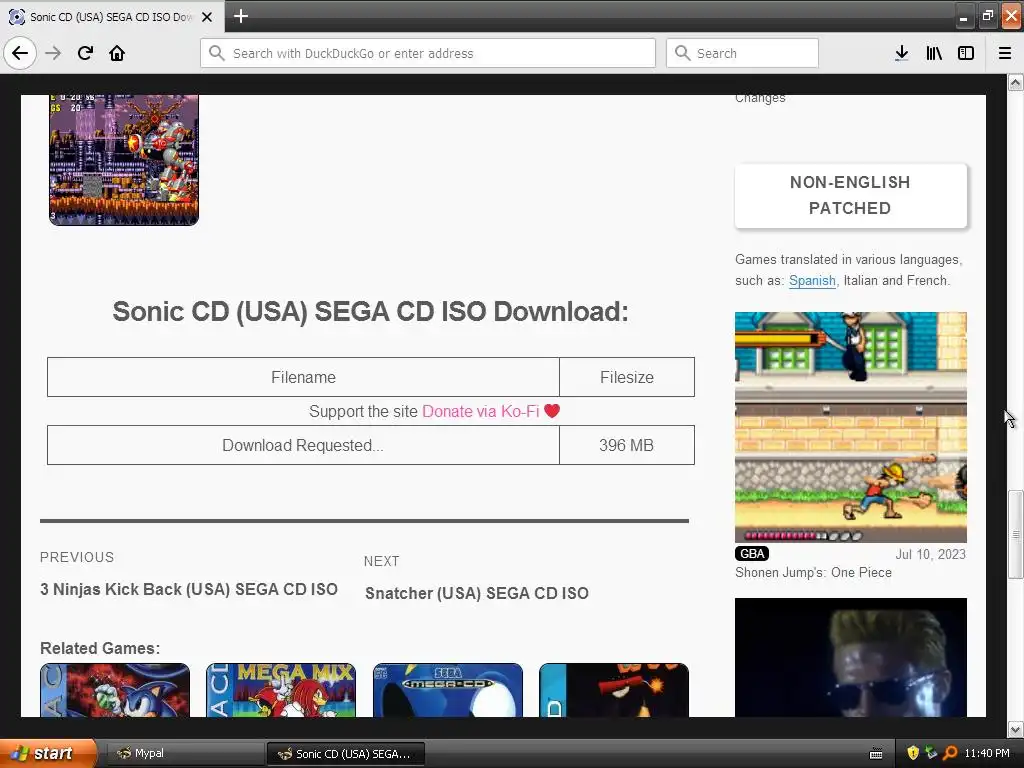
Task: Click the toolbar Search box
Action: point(742,53)
